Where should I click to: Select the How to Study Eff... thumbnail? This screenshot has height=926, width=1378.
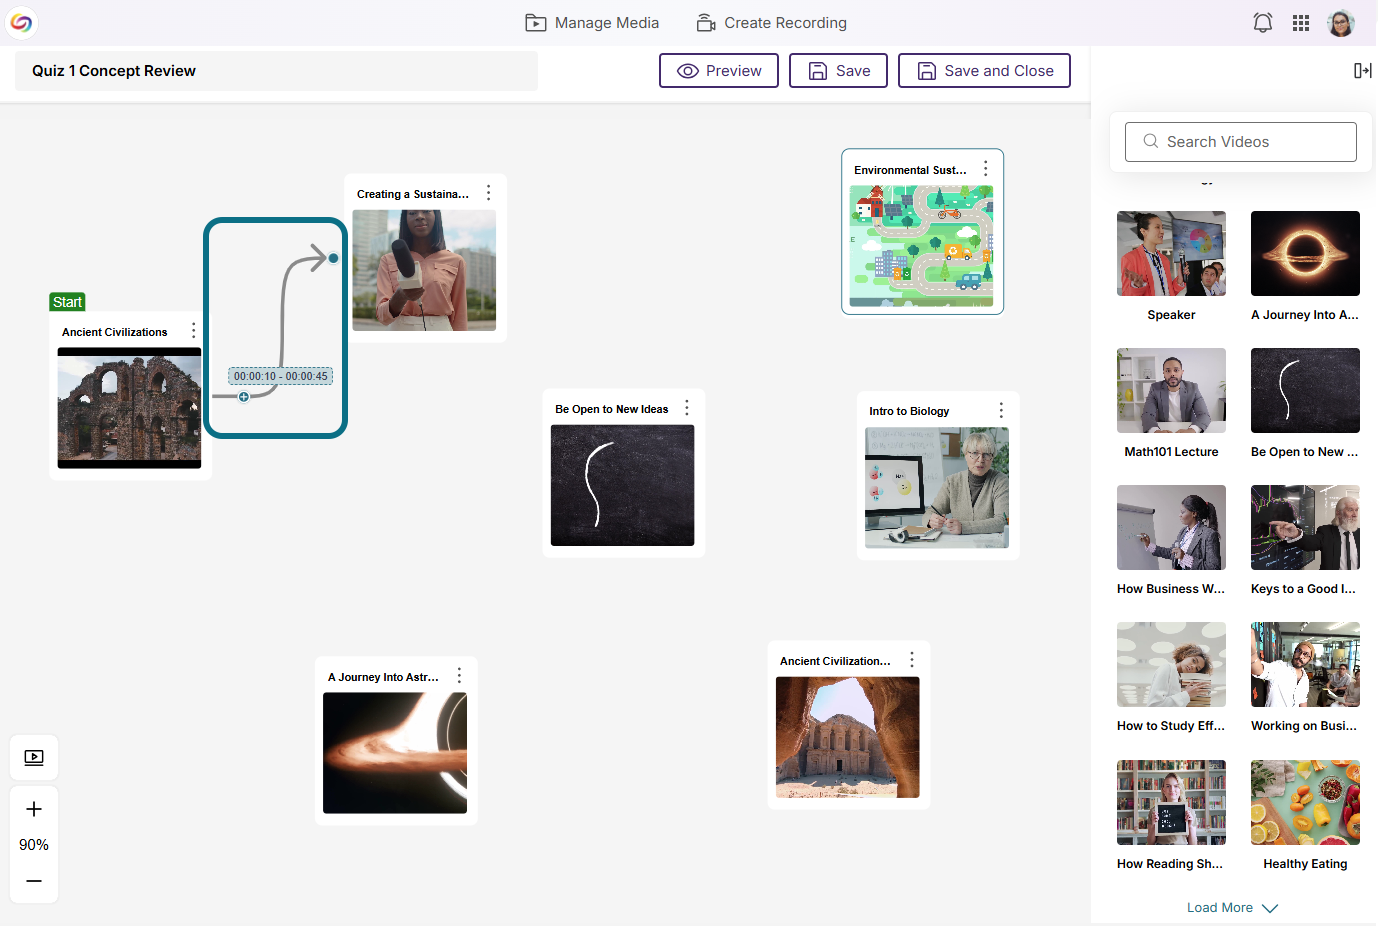pos(1171,664)
